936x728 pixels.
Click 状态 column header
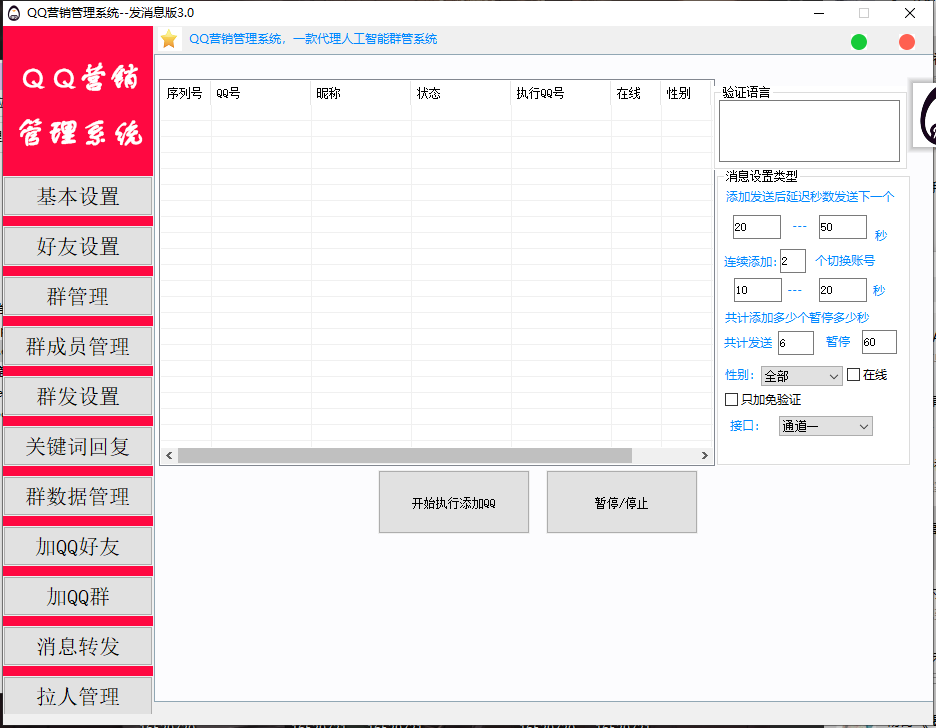click(461, 93)
